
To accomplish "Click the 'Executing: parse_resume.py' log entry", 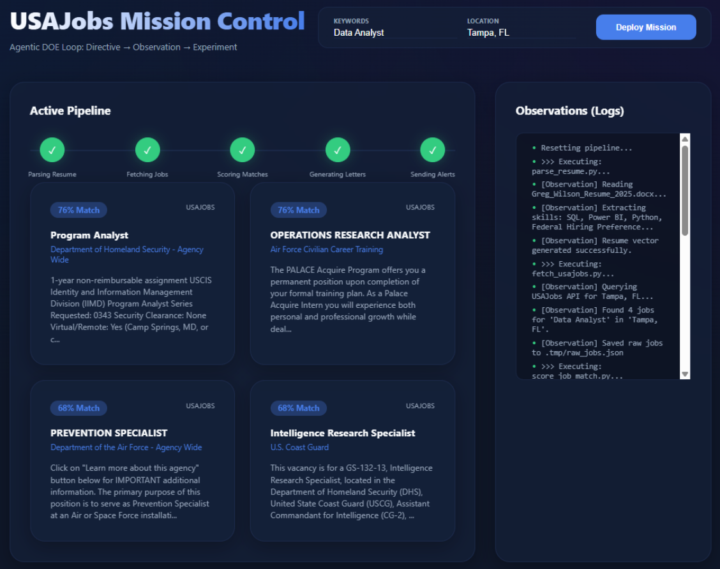I will pyautogui.click(x=573, y=166).
